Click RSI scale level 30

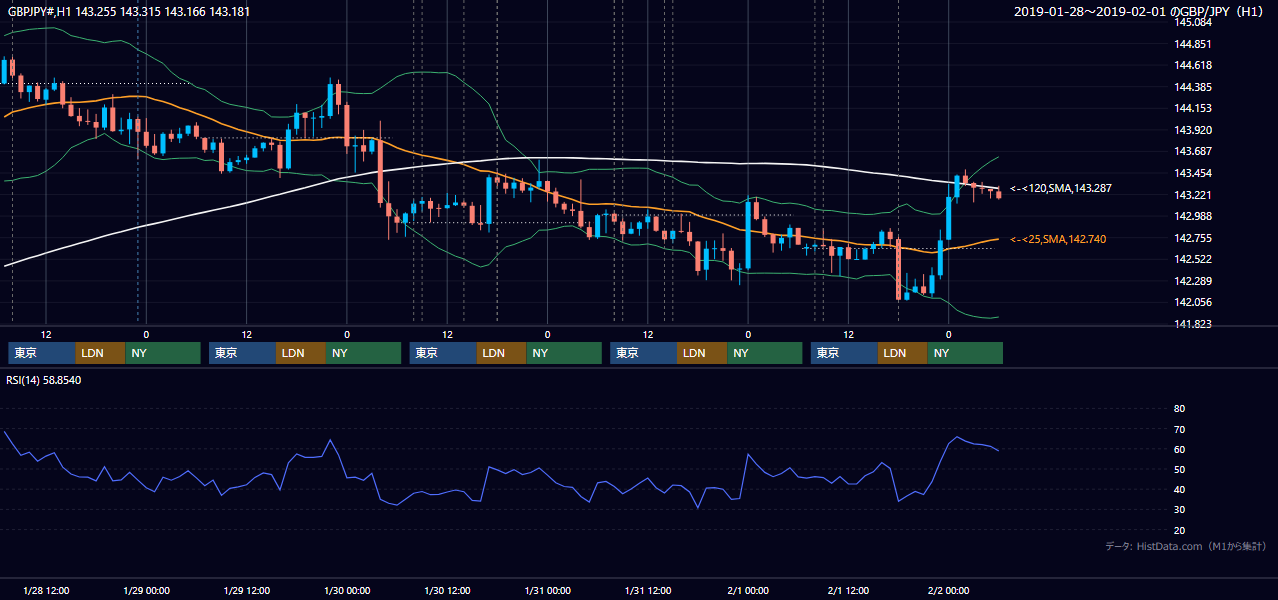(x=1179, y=510)
